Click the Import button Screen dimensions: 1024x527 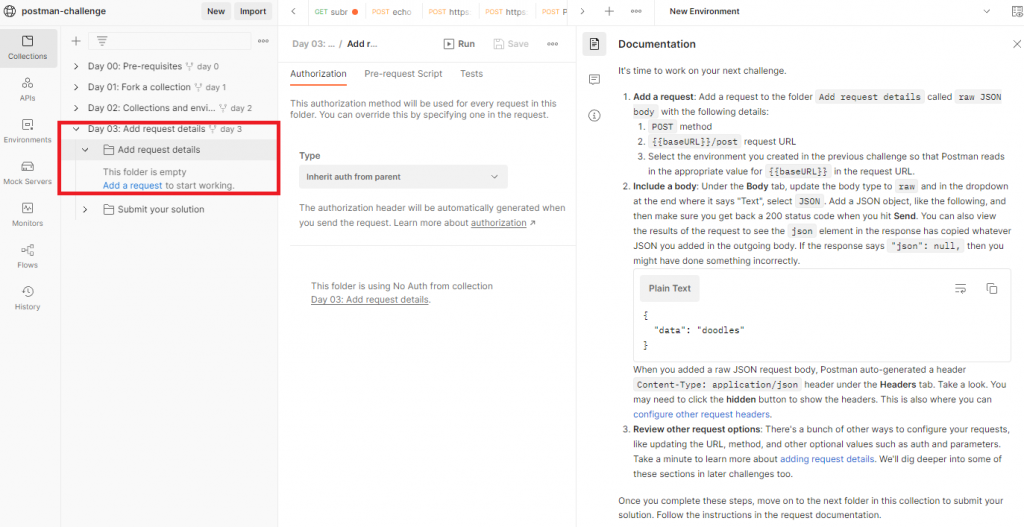point(253,11)
